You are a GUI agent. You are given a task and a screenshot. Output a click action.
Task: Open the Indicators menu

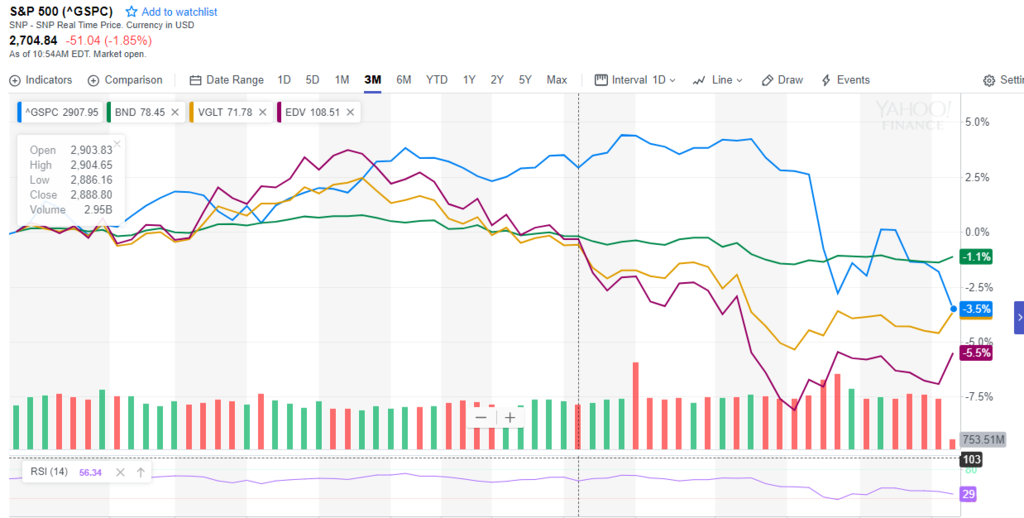click(40, 80)
